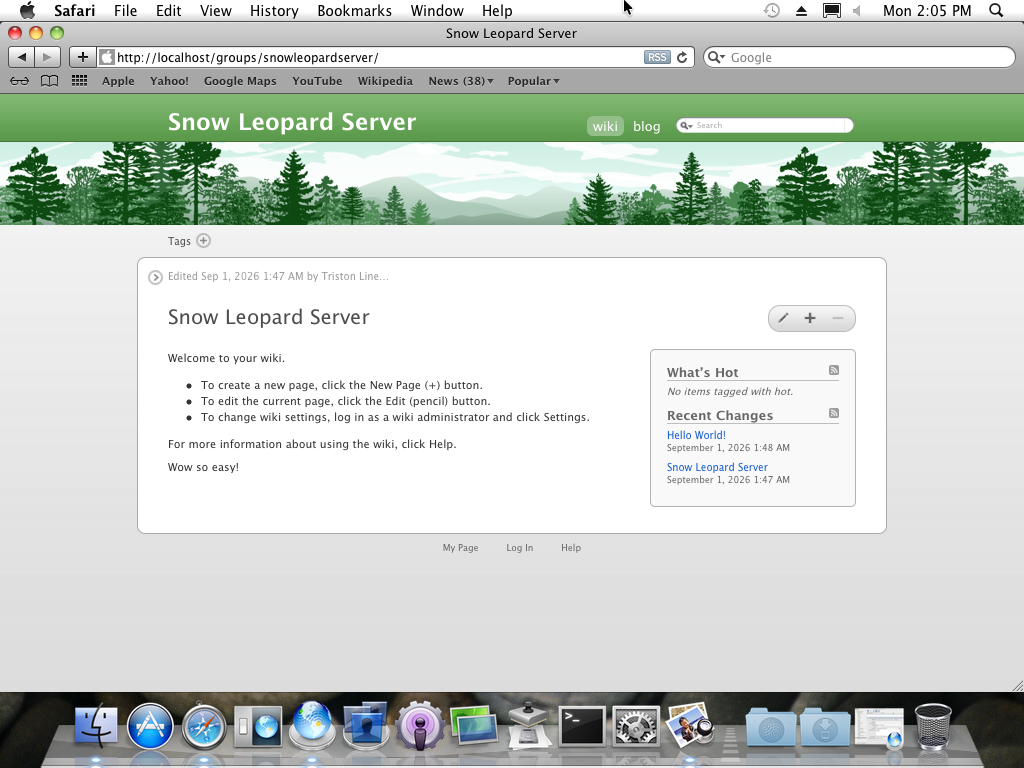
Task: Go back with the Safari back arrow
Action: click(22, 57)
